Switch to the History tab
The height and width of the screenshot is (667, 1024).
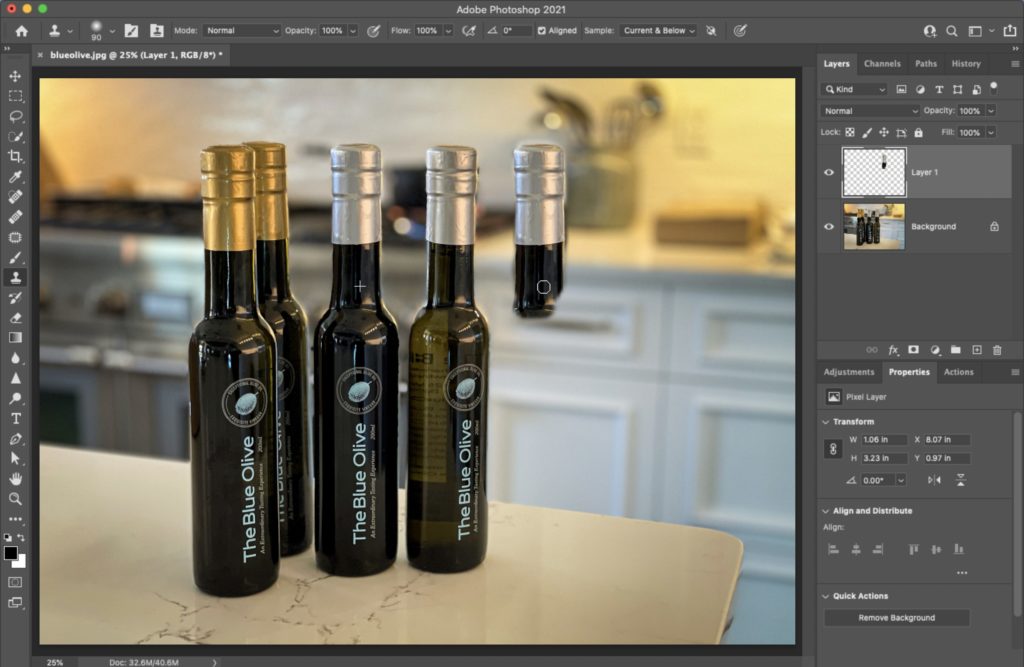(x=966, y=64)
